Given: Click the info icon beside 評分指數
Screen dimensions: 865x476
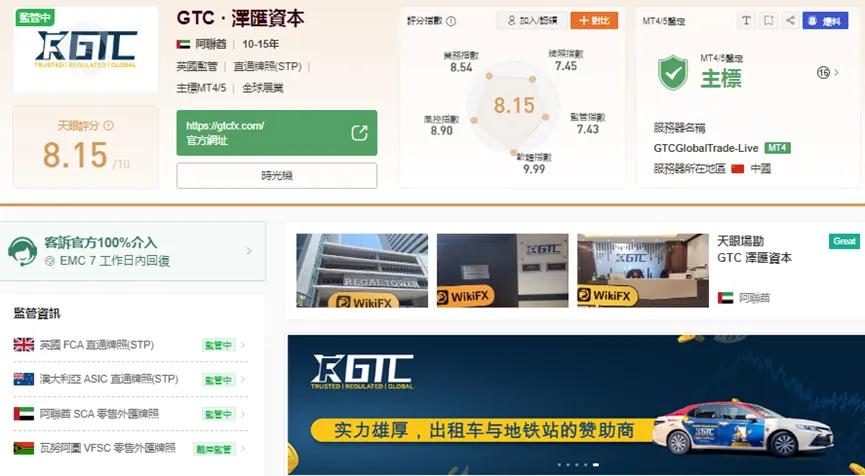Looking at the screenshot, I should tap(451, 21).
